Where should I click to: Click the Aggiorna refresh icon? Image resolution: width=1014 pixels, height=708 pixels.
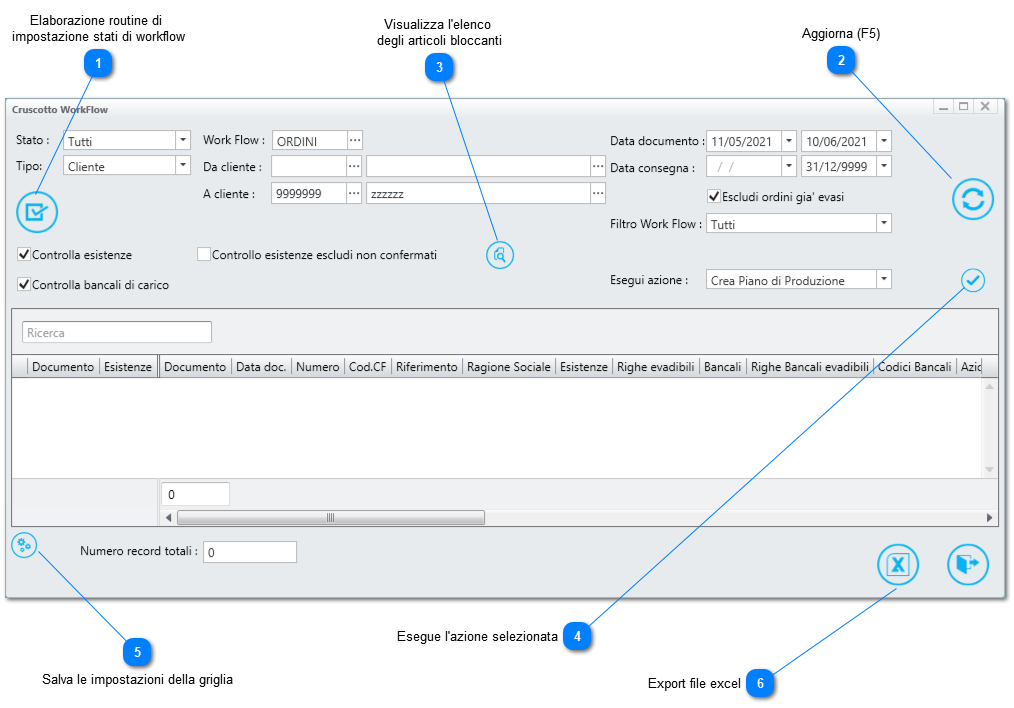(973, 199)
